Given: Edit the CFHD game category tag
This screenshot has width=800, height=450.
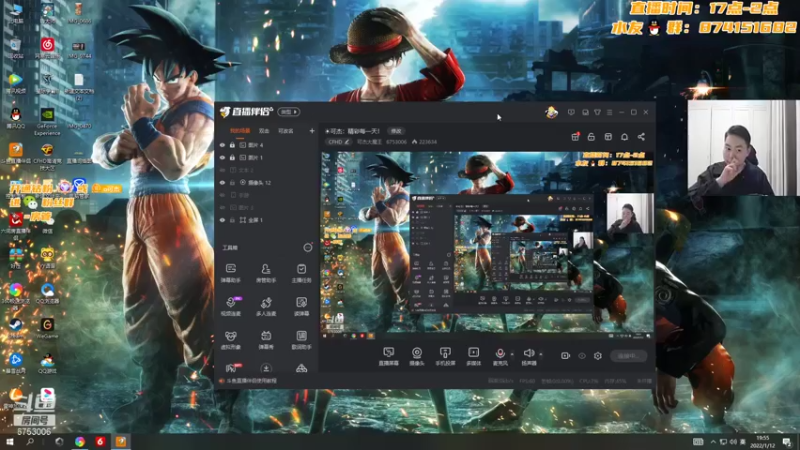Looking at the screenshot, I should (x=338, y=142).
